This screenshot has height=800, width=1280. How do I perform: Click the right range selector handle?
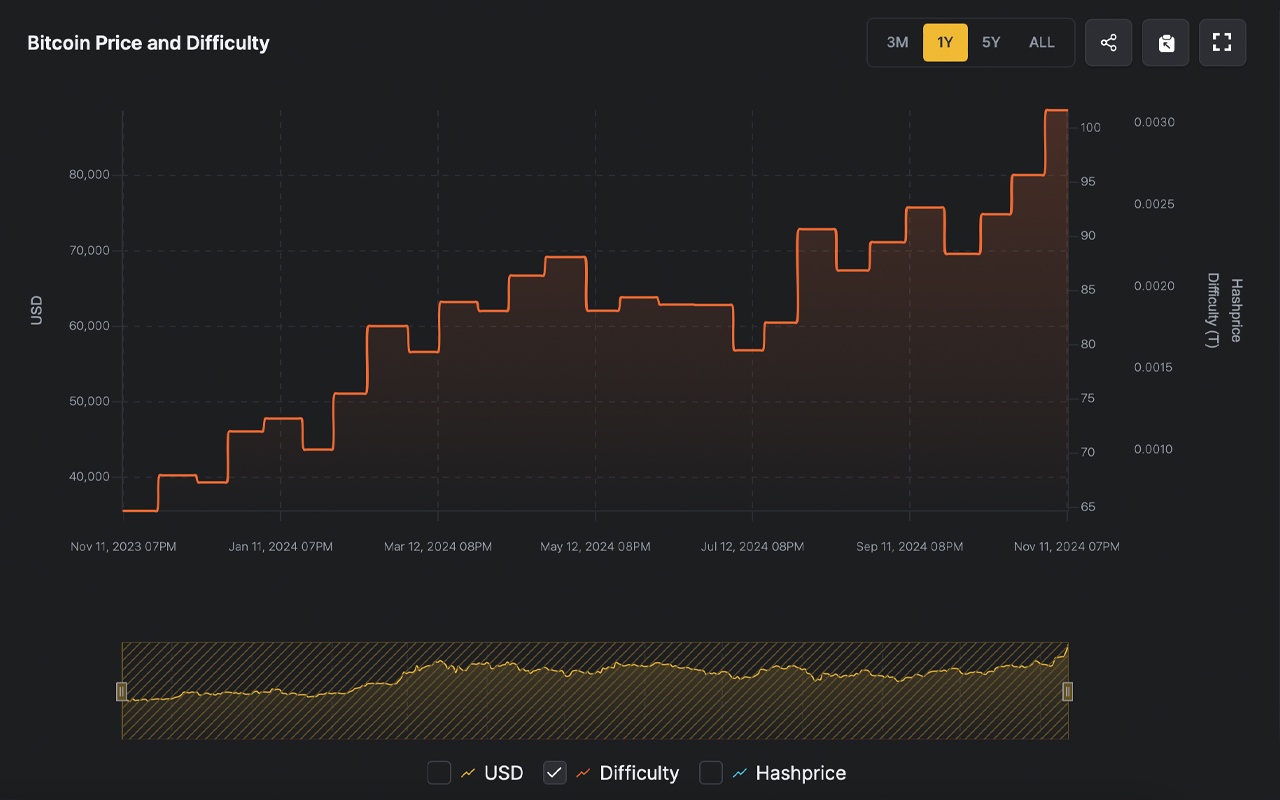pos(1067,691)
